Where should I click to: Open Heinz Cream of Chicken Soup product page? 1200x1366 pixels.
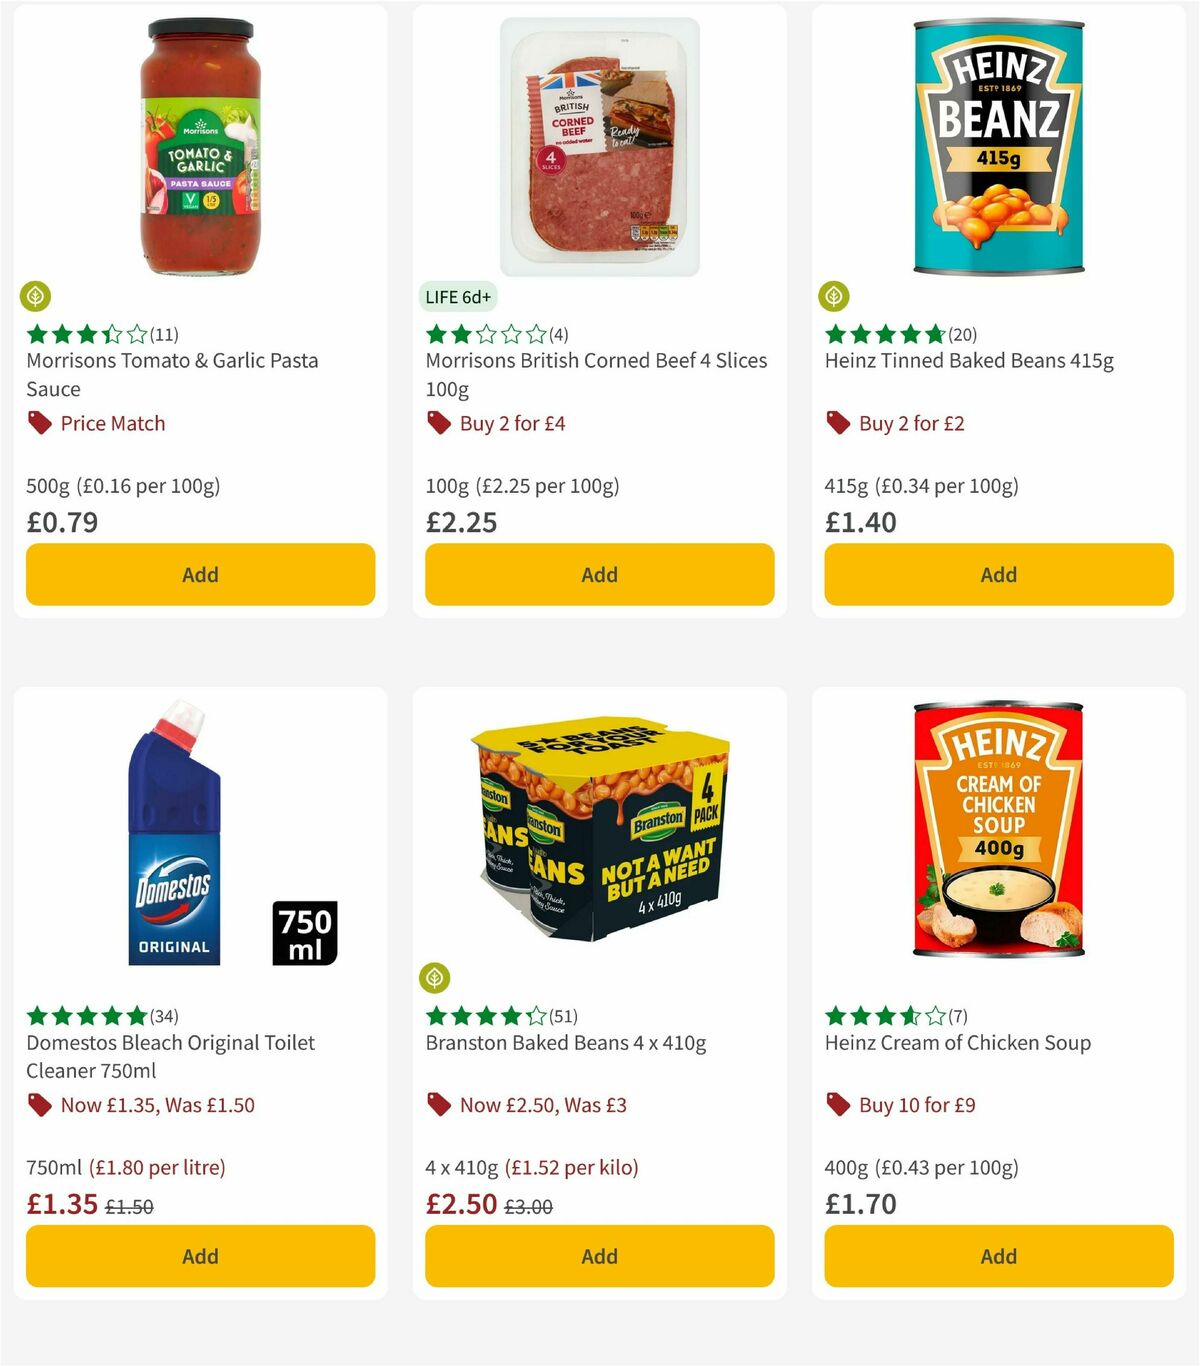click(x=957, y=1042)
